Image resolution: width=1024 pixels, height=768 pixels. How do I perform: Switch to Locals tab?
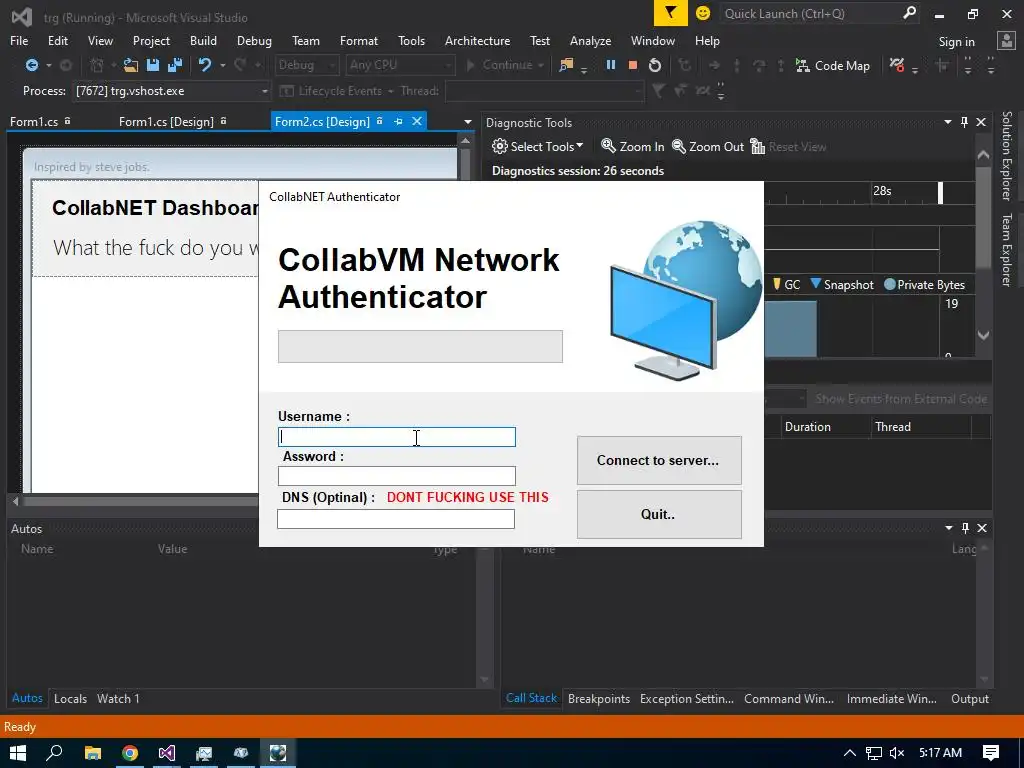click(x=71, y=698)
